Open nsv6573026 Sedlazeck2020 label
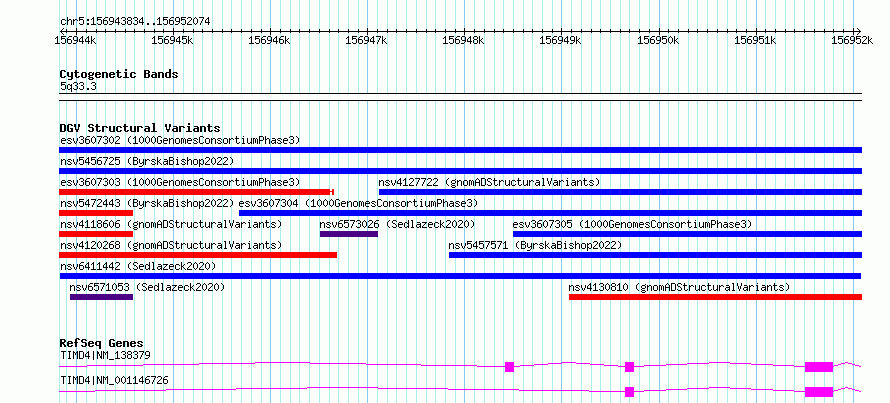890x403 pixels. pos(397,224)
